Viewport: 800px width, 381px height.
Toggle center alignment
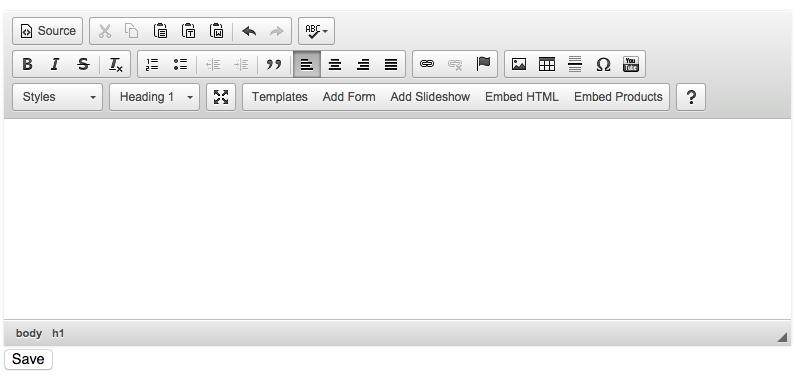335,64
